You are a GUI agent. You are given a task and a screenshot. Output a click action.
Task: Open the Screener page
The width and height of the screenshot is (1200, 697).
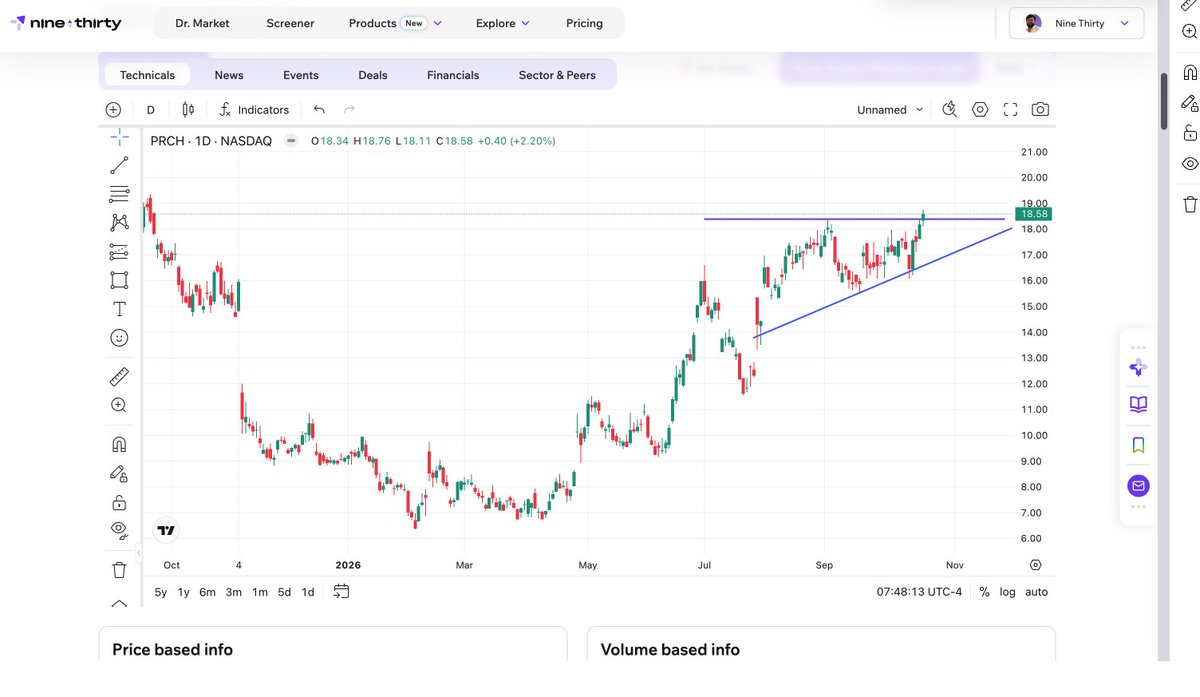(290, 23)
